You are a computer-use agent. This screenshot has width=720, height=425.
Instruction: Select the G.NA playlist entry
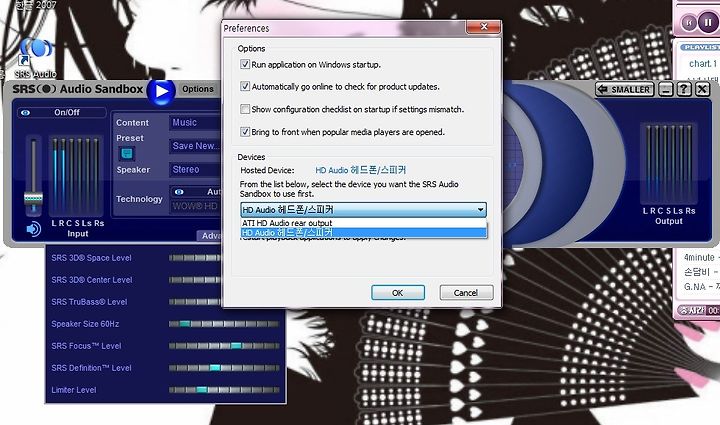(x=701, y=287)
